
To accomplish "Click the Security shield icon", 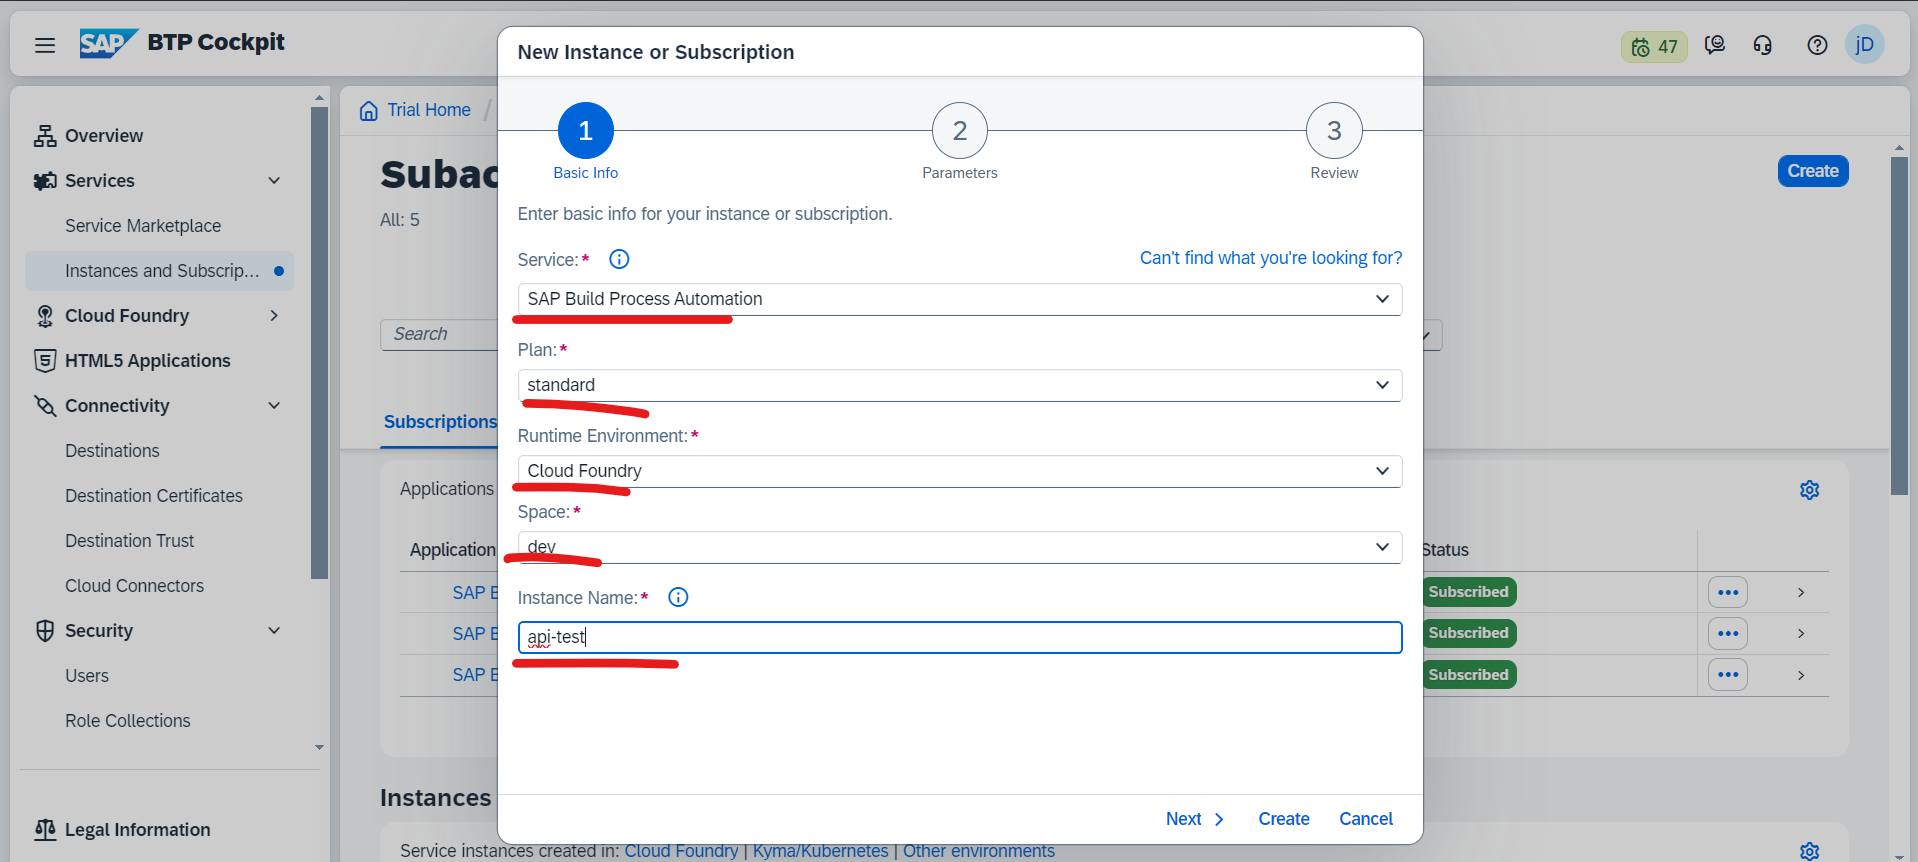I will [45, 631].
